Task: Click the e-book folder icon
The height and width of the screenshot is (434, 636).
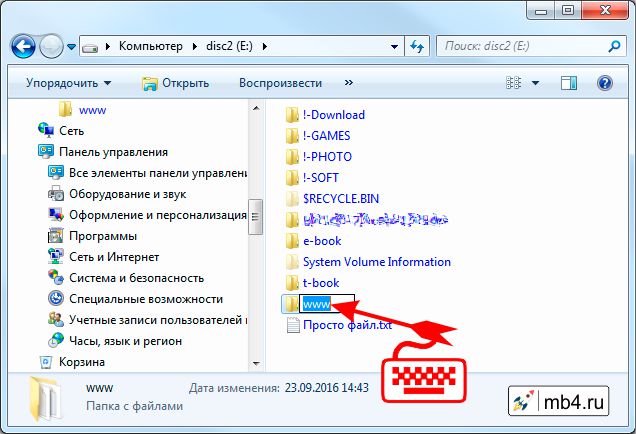Action: click(x=292, y=241)
